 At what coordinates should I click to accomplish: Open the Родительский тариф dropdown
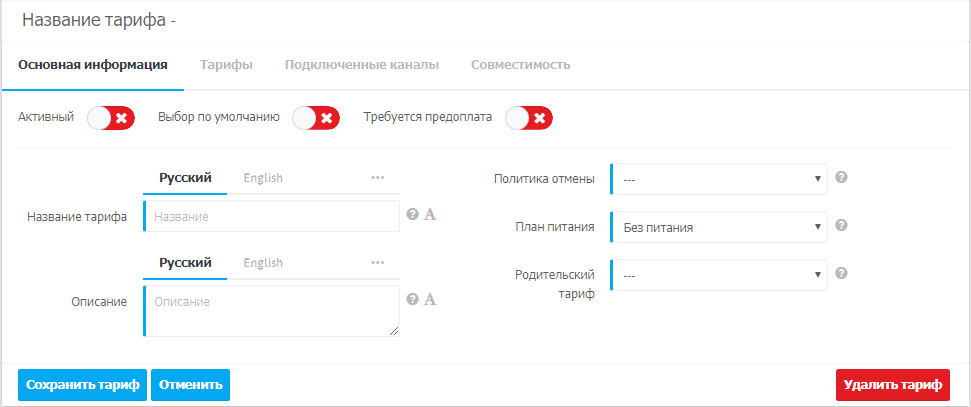pyautogui.click(x=719, y=275)
